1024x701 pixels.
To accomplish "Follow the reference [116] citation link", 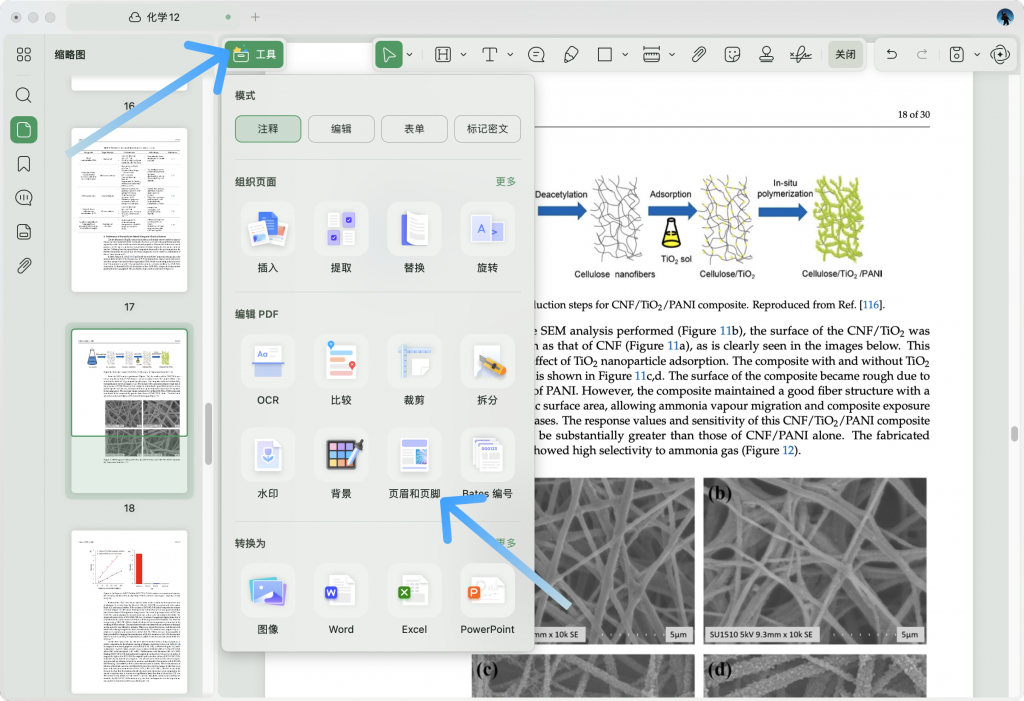I will [871, 304].
